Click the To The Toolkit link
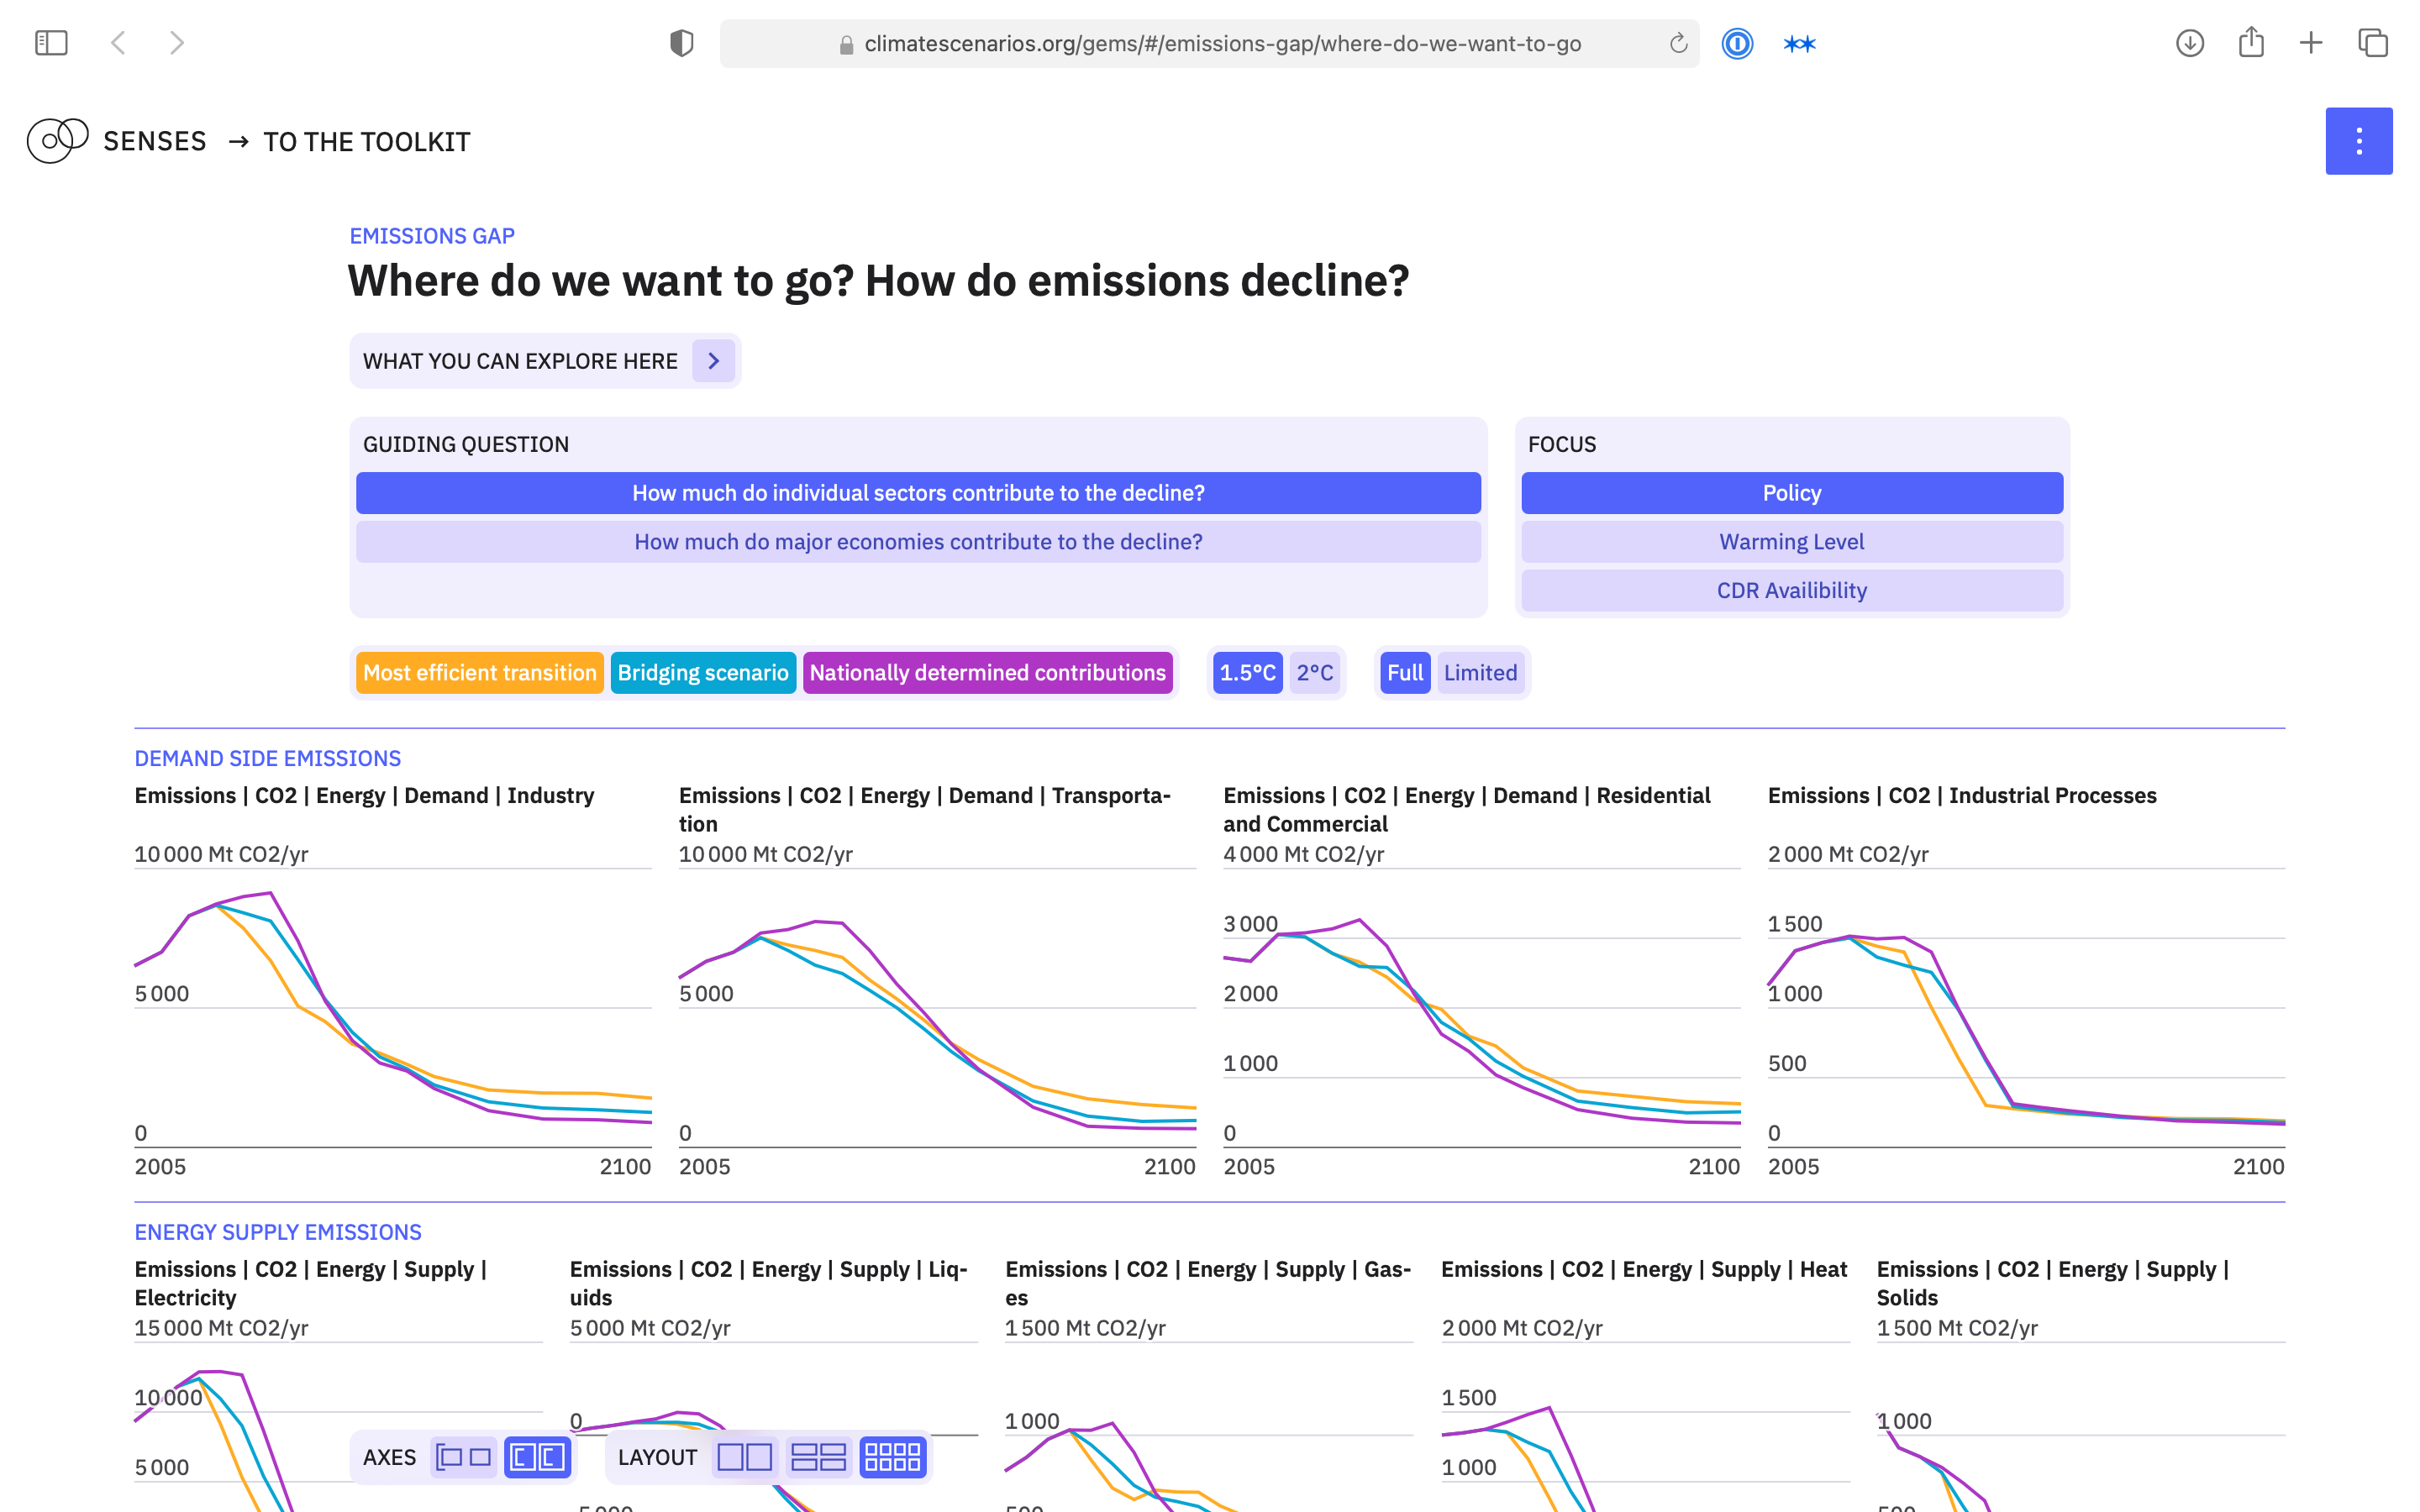This screenshot has width=2420, height=1512. [366, 142]
